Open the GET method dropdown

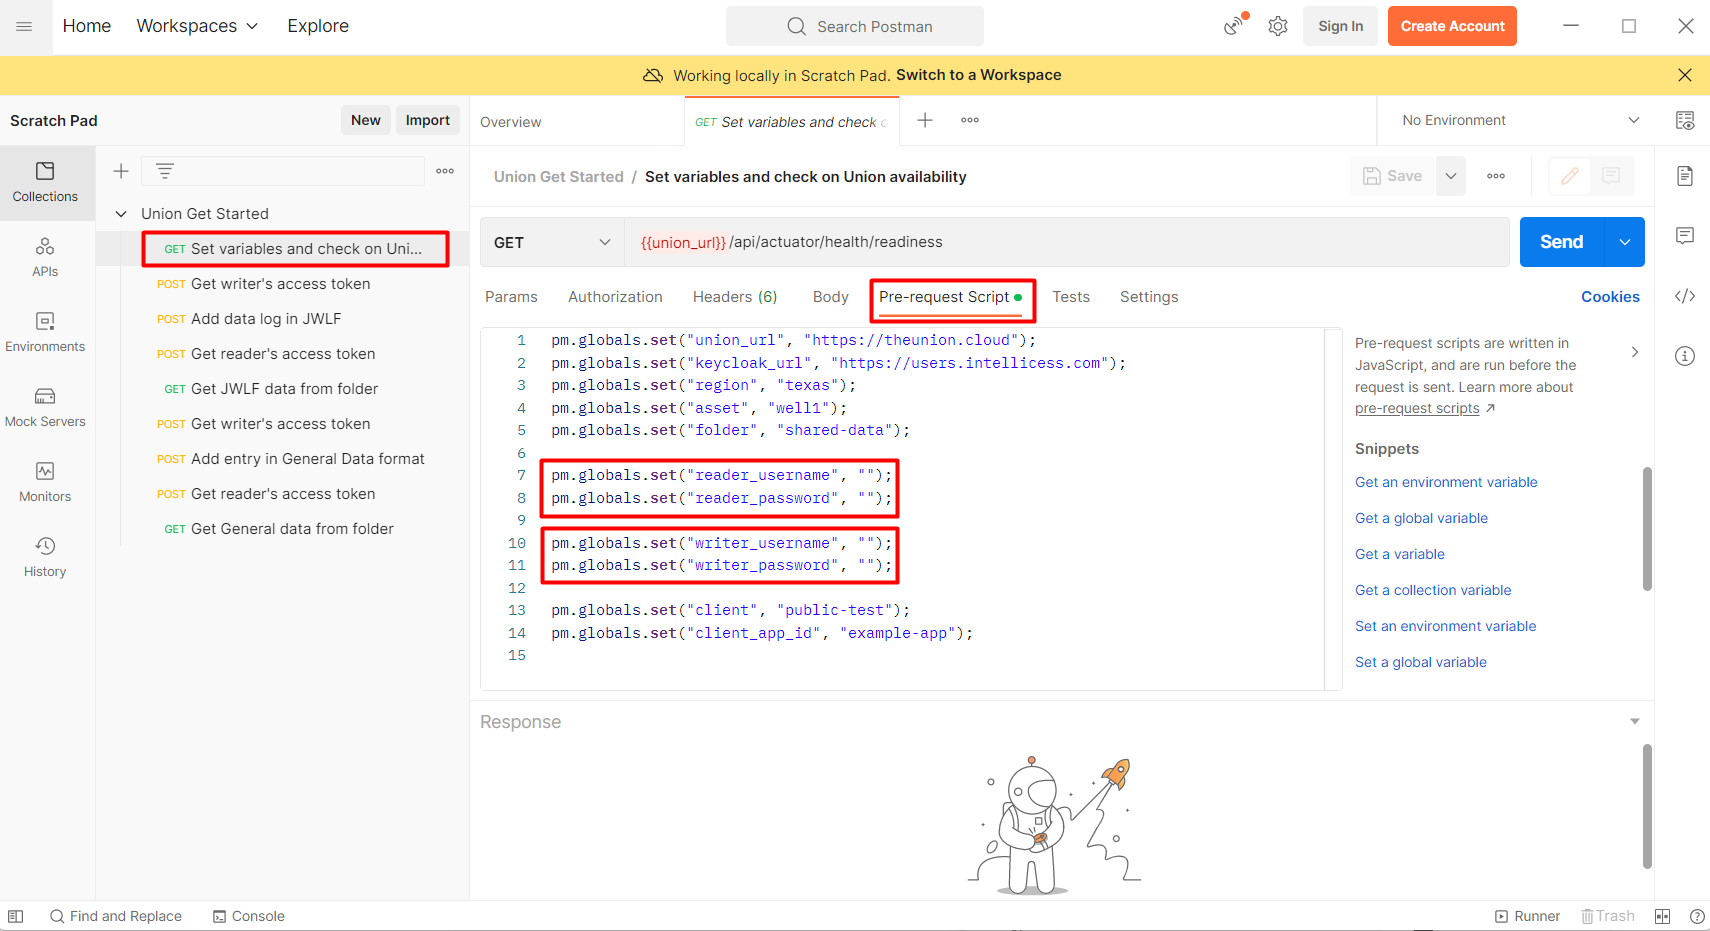click(552, 242)
